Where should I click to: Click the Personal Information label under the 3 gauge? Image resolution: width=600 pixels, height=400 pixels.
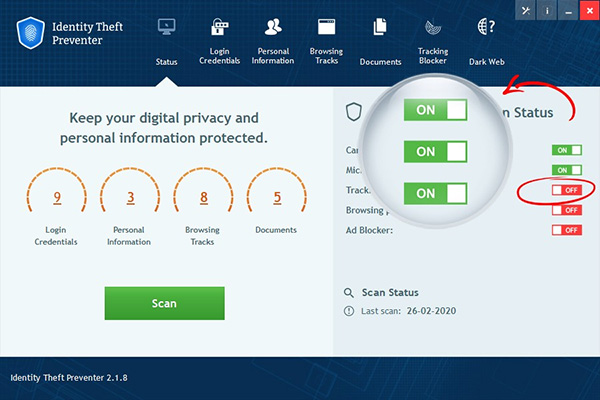129,236
